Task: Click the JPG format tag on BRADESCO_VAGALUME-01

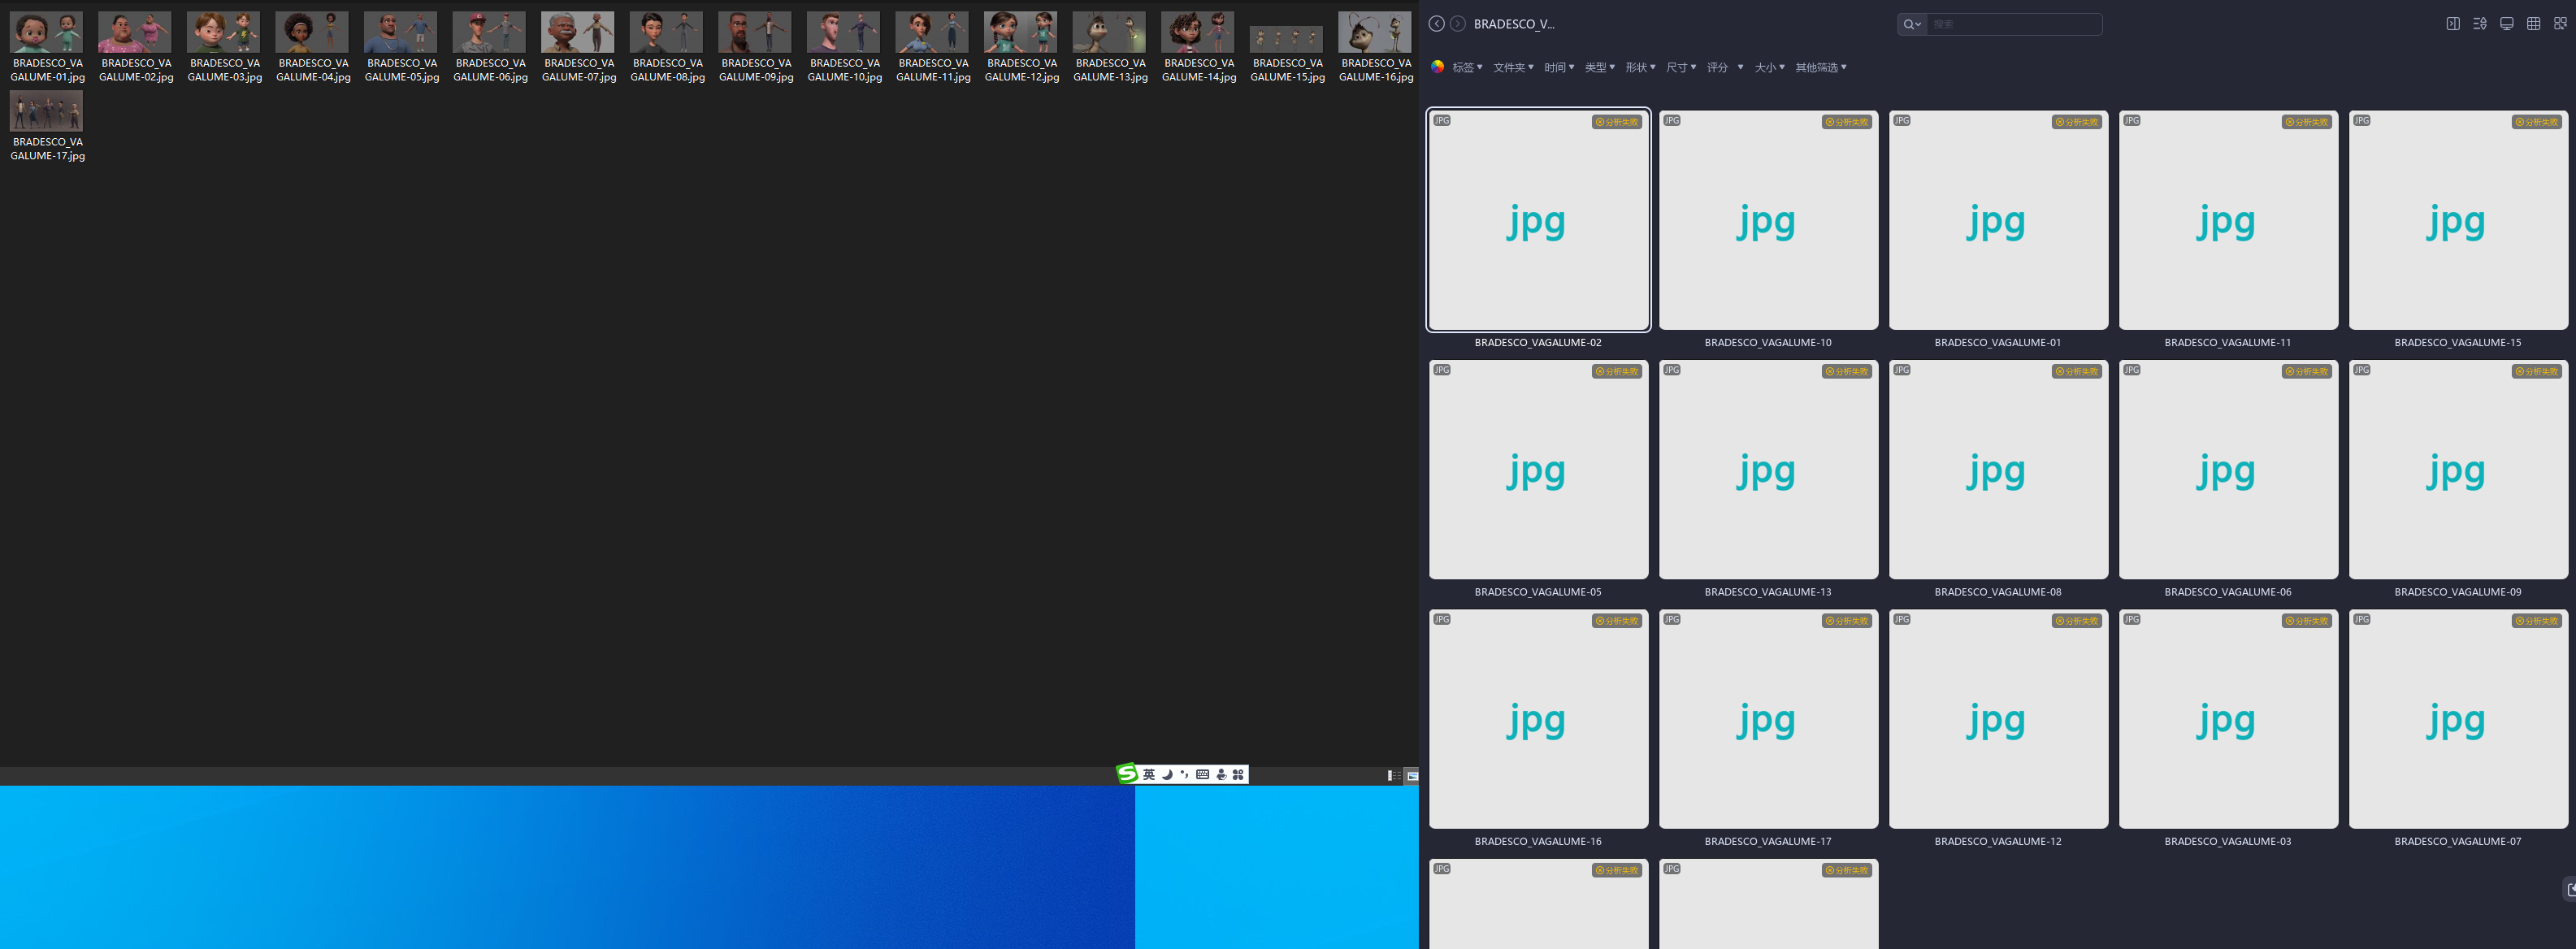Action: tap(1902, 120)
